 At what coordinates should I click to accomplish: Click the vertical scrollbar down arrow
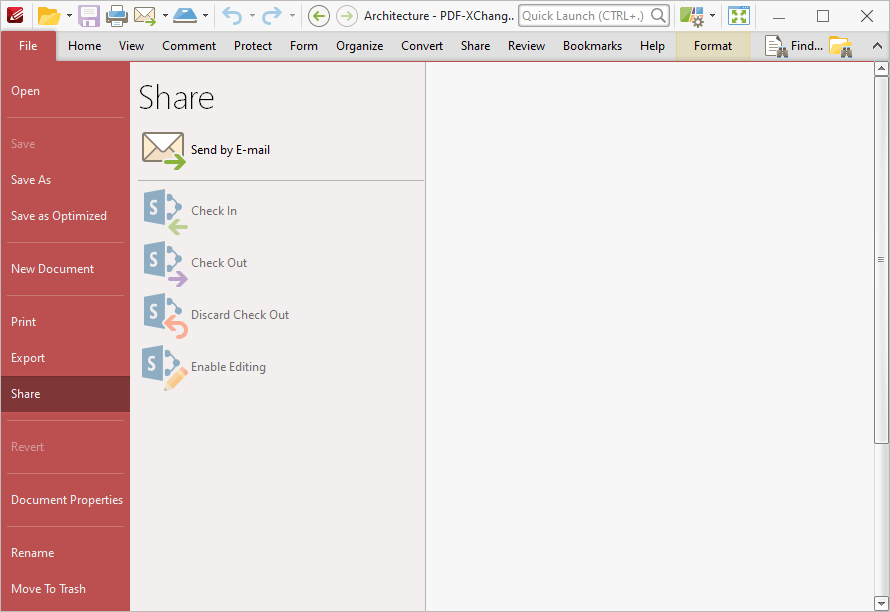pyautogui.click(x=881, y=601)
